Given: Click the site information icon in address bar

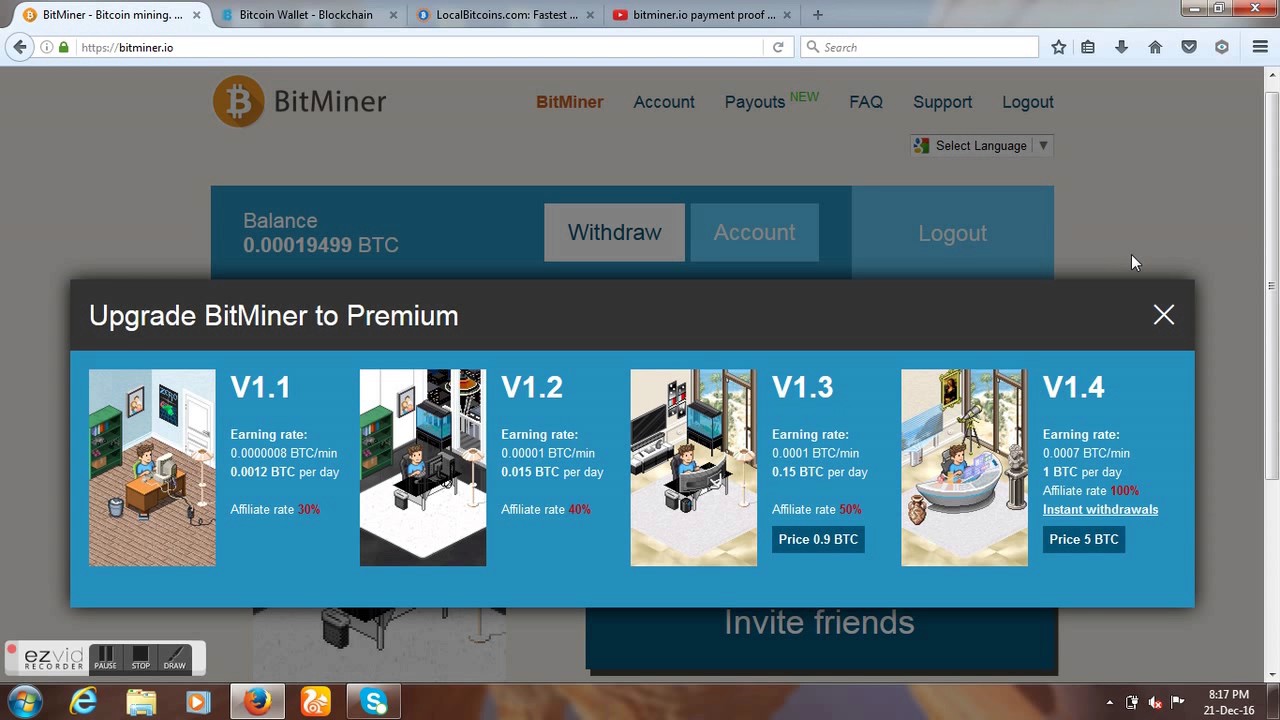Looking at the screenshot, I should (46, 47).
